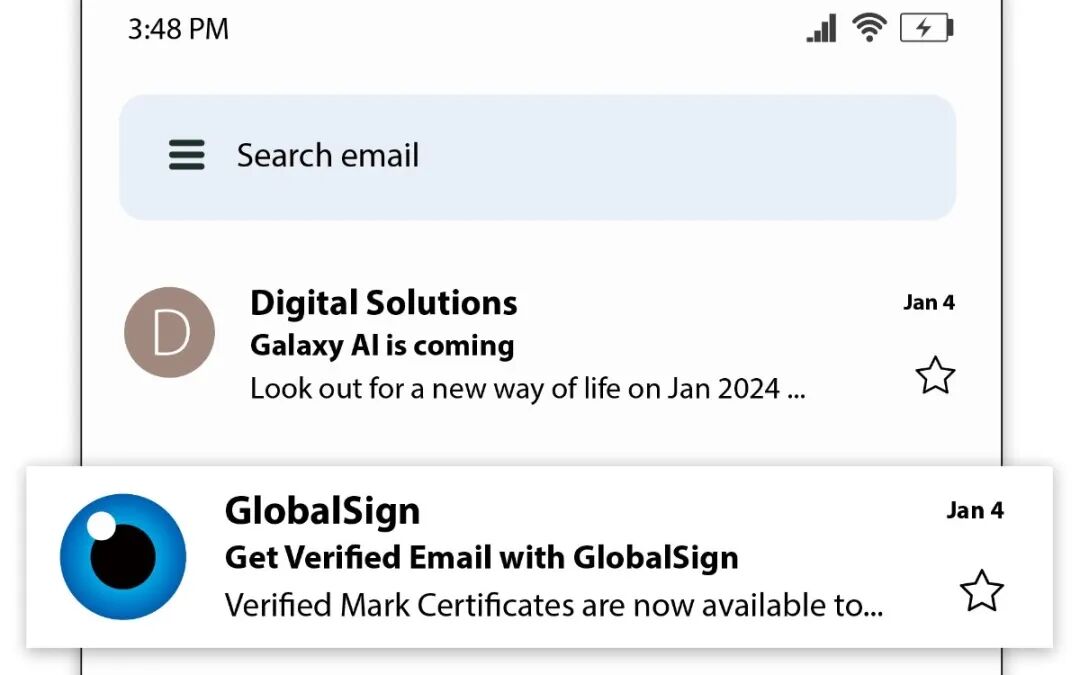Tap the 3:48 PM status bar clock
Image resolution: width=1080 pixels, height=675 pixels.
tap(178, 29)
